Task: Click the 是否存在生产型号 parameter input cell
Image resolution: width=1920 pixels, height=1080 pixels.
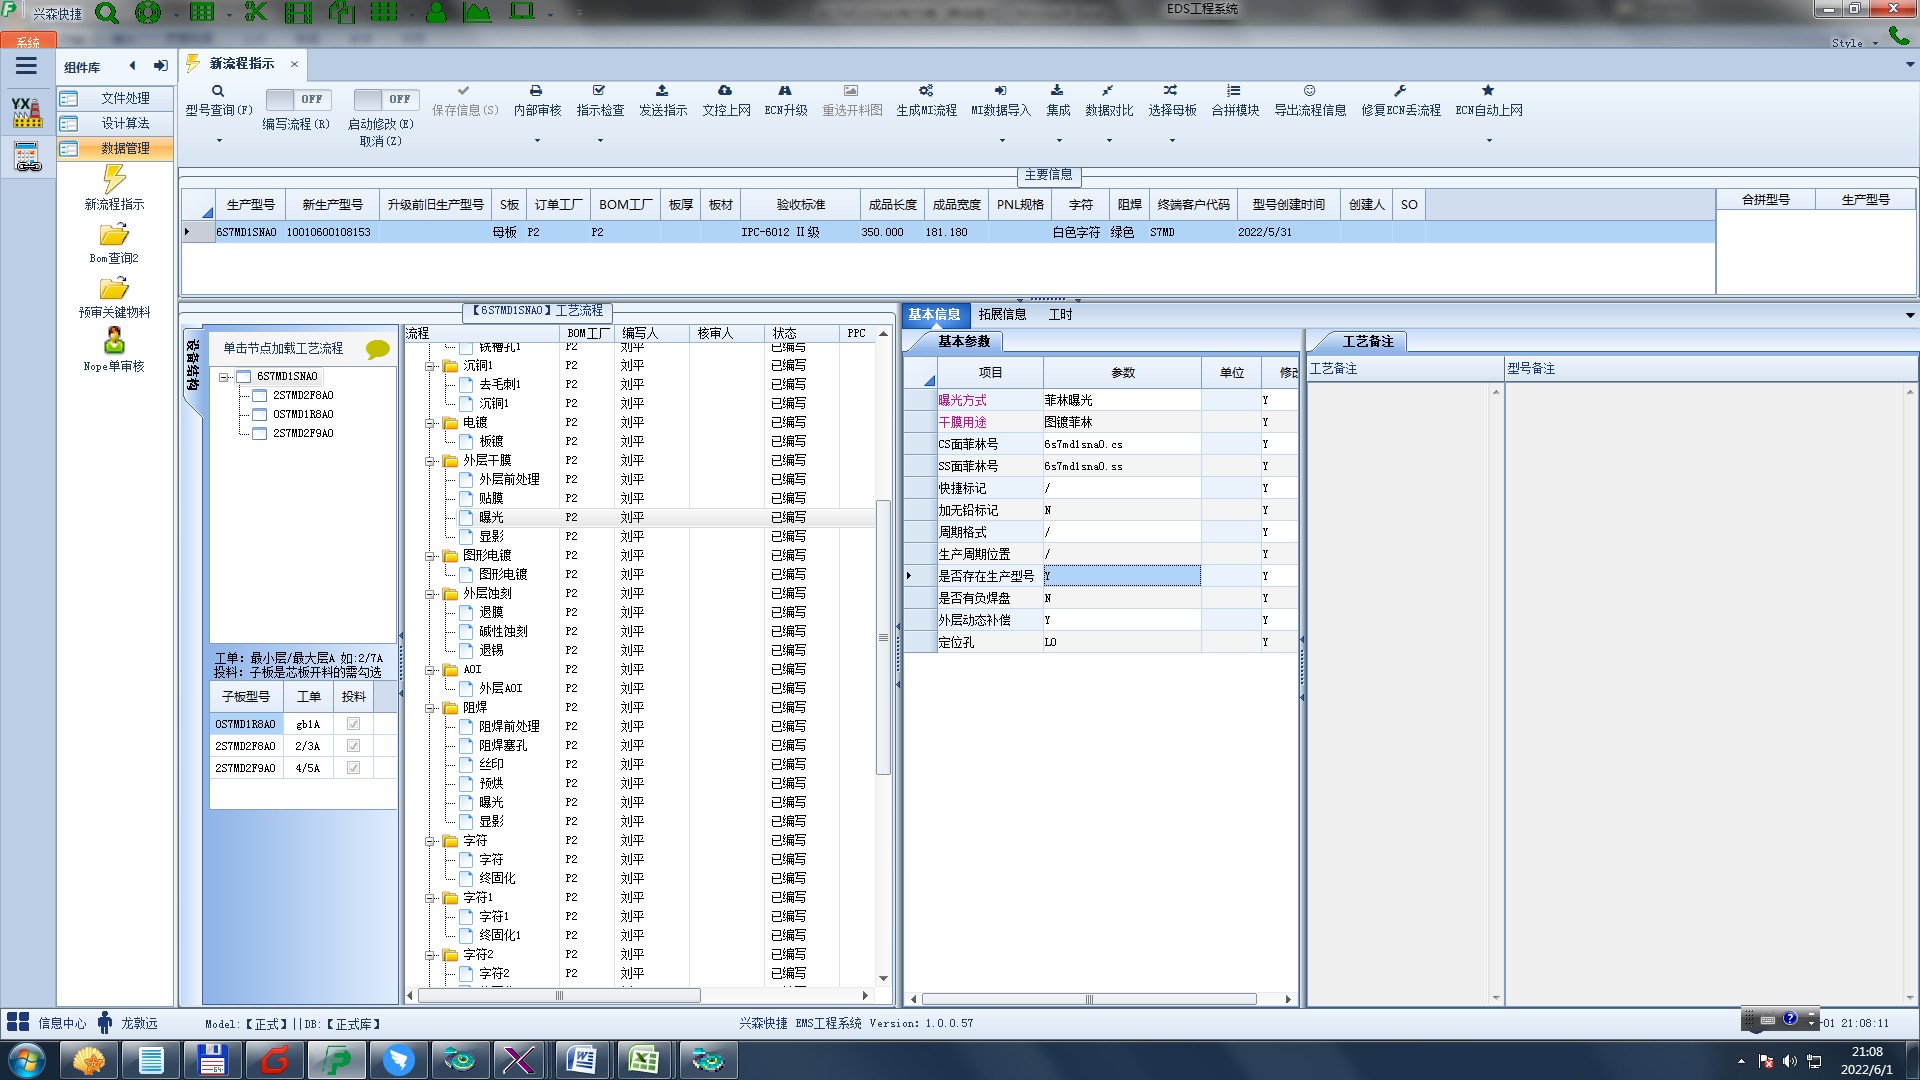Action: 1121,576
